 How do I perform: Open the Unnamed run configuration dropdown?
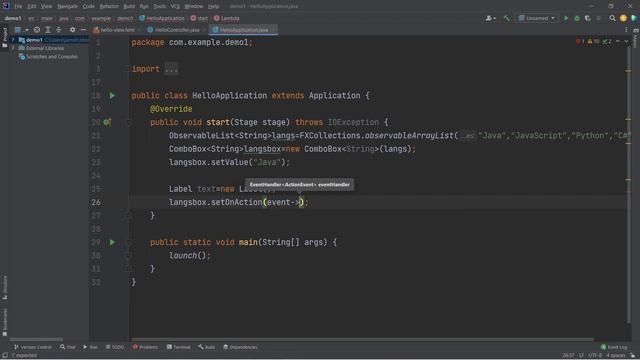(x=536, y=18)
